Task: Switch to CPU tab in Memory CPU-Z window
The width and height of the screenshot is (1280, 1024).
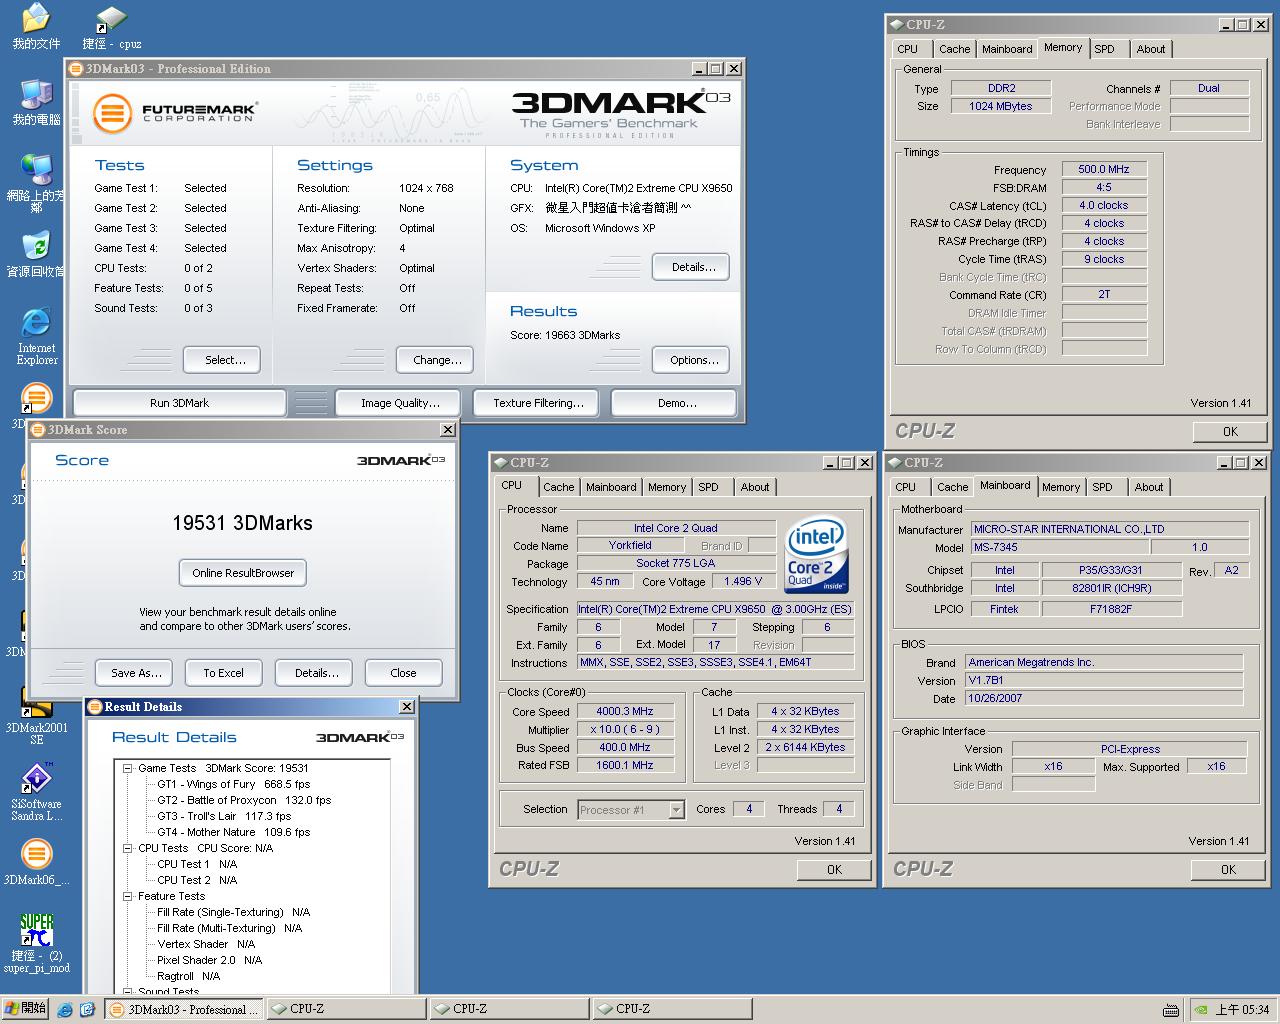Action: tap(908, 49)
